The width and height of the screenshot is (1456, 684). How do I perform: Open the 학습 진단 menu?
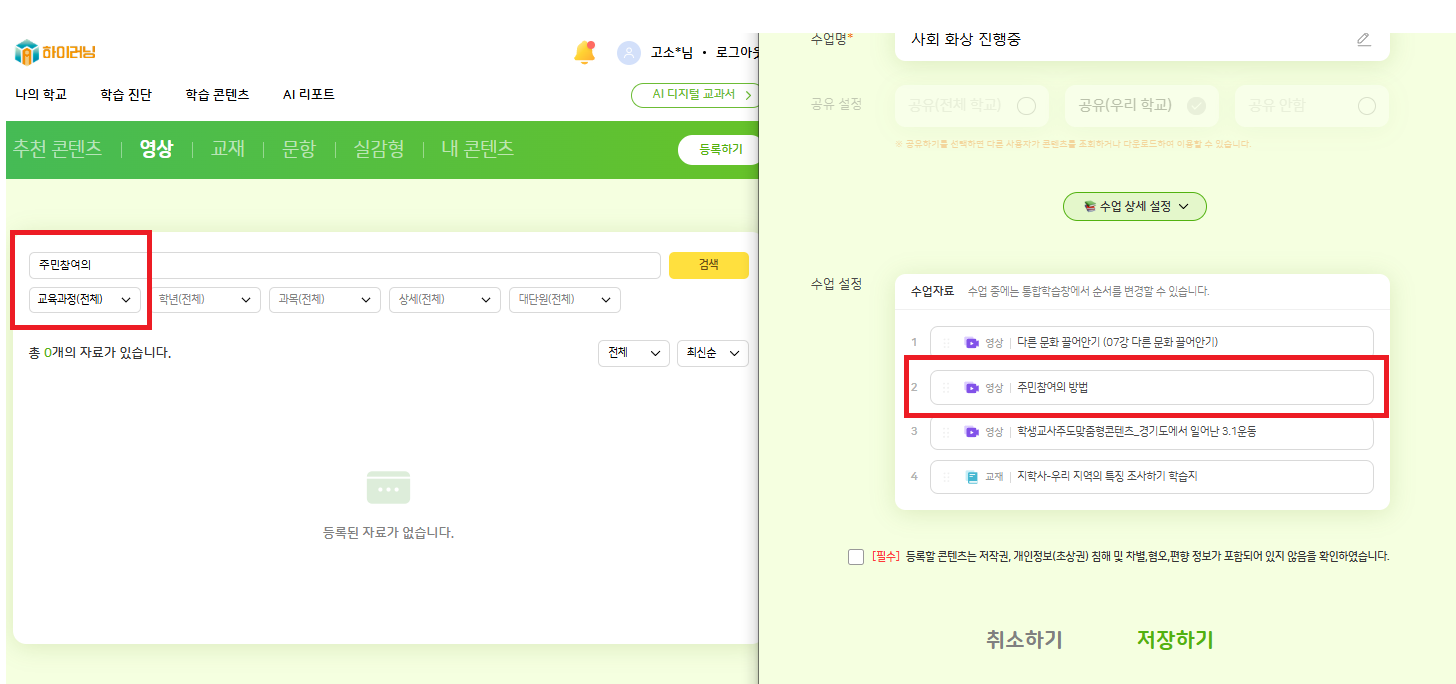coord(126,95)
